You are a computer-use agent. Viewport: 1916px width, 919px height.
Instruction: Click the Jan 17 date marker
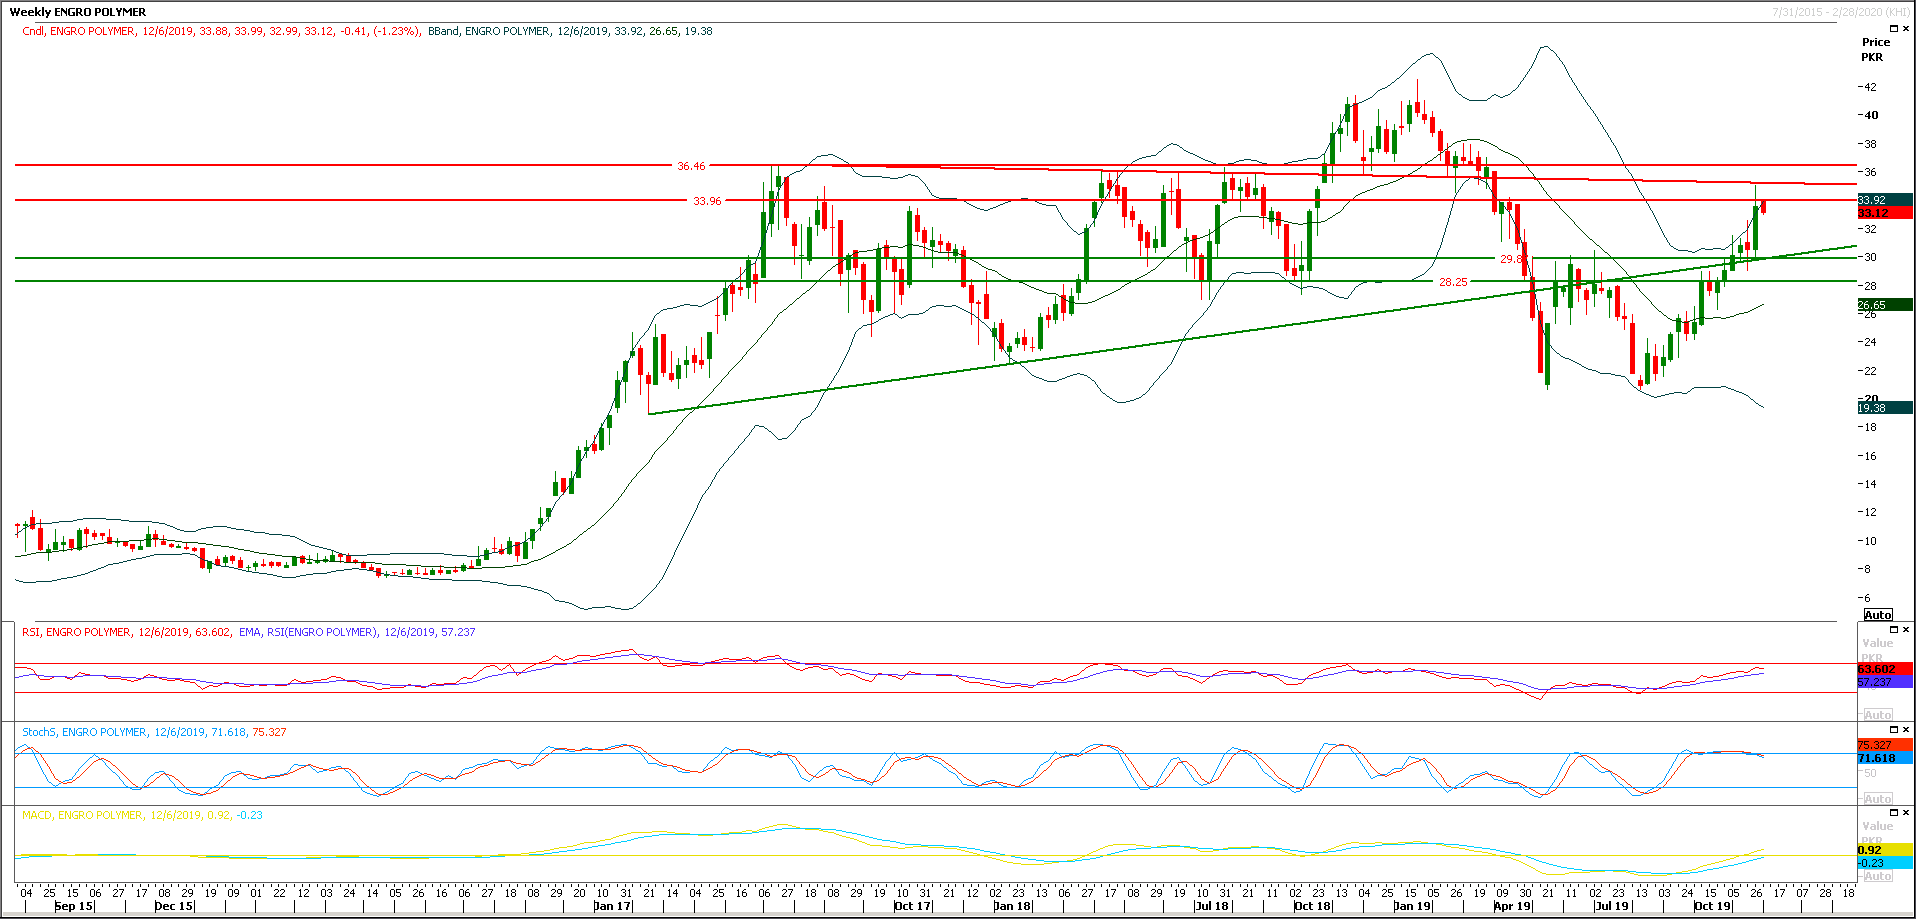click(613, 906)
